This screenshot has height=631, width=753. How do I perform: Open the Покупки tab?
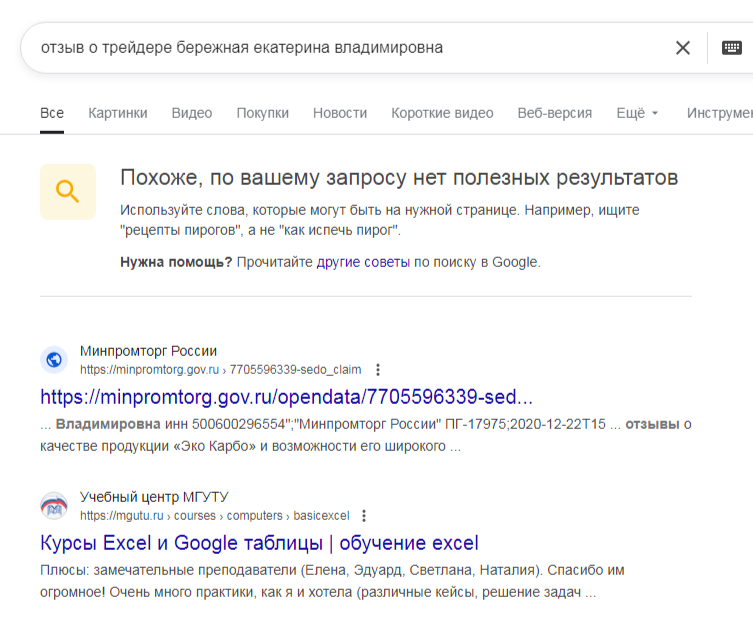coord(263,113)
